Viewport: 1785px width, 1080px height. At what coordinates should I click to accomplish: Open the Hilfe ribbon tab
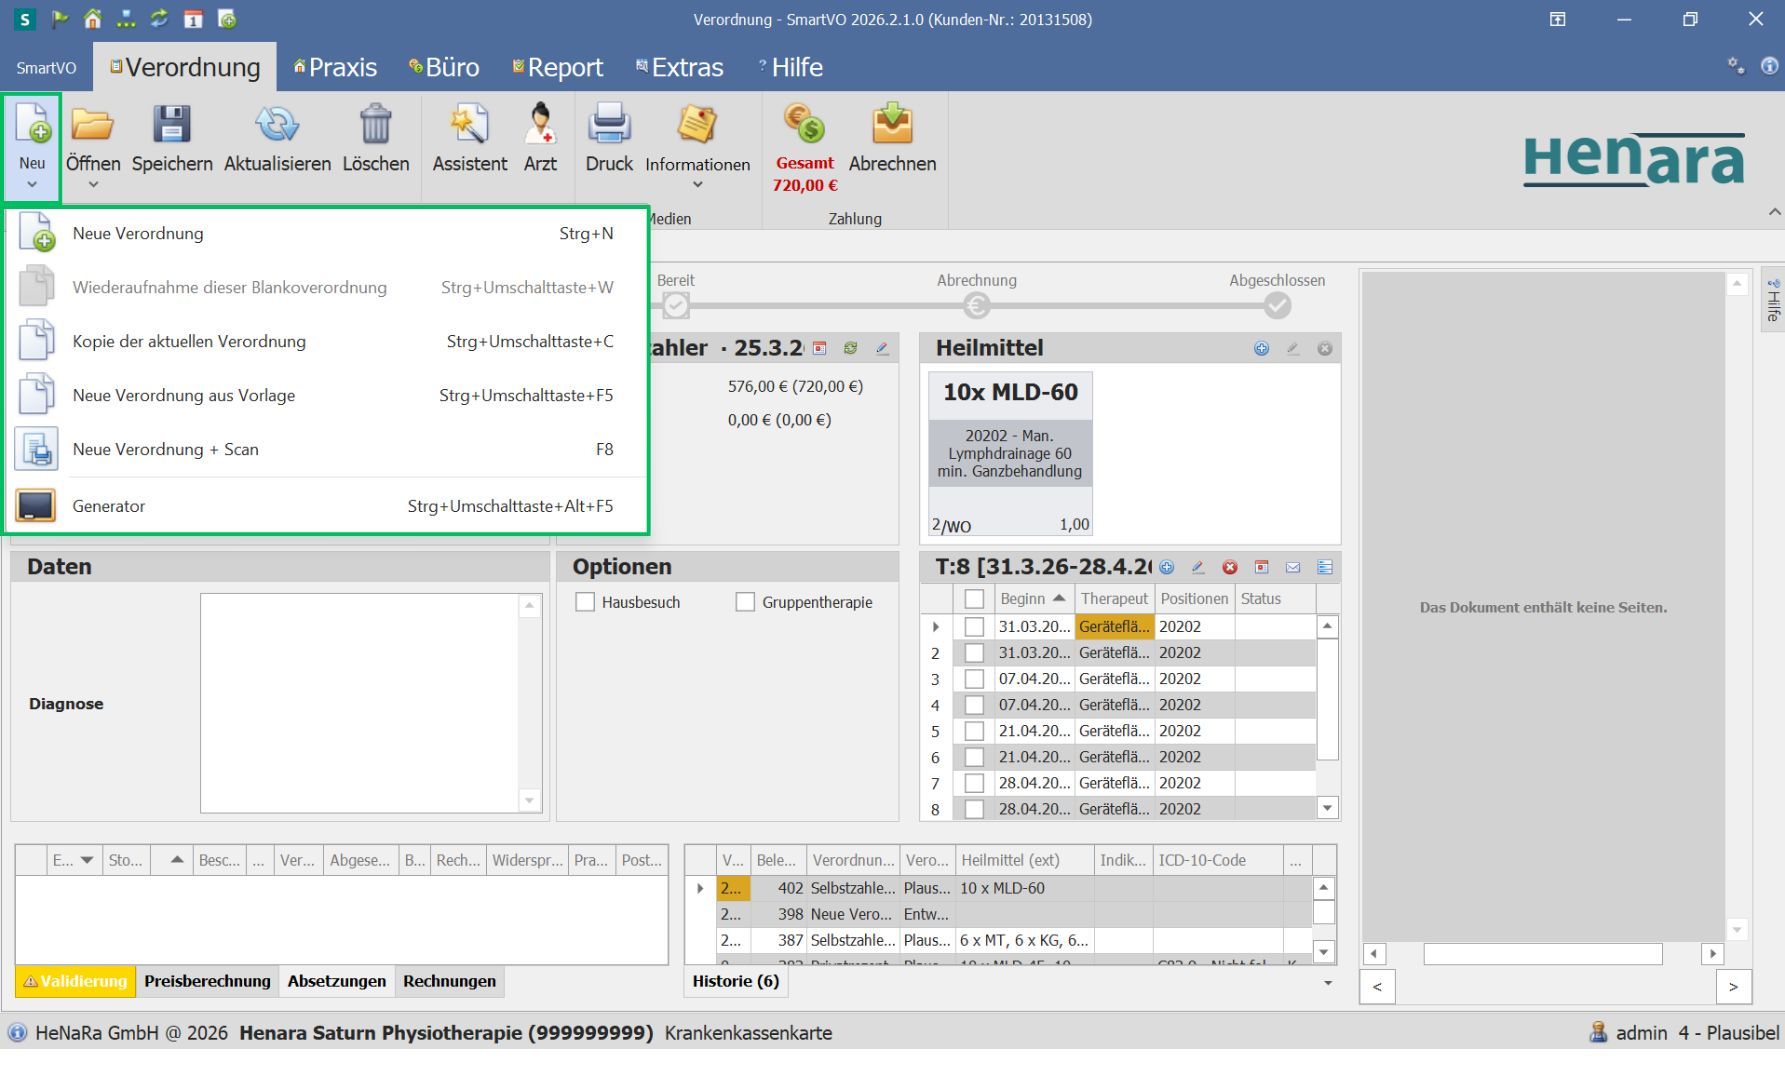[x=790, y=67]
